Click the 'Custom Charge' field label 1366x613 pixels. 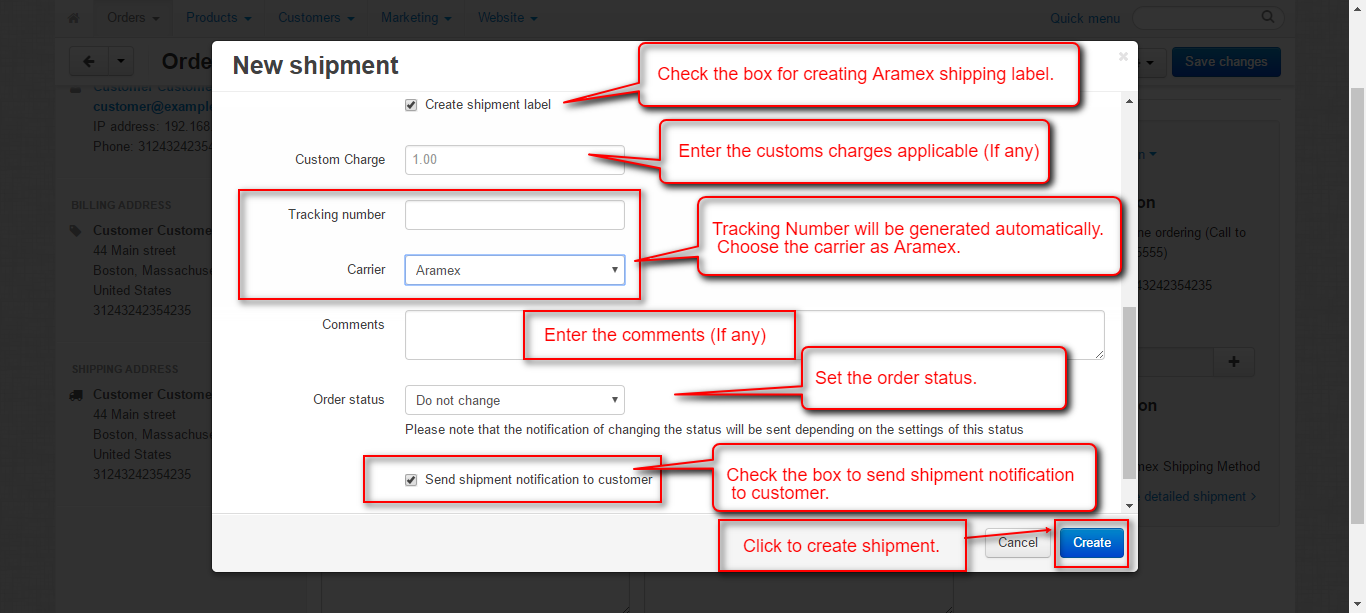click(x=340, y=160)
